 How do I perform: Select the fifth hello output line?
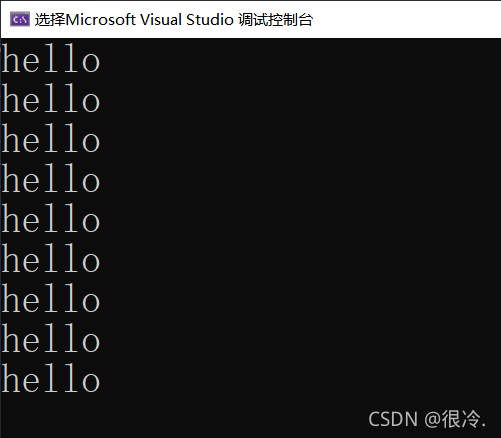pyautogui.click(x=51, y=218)
